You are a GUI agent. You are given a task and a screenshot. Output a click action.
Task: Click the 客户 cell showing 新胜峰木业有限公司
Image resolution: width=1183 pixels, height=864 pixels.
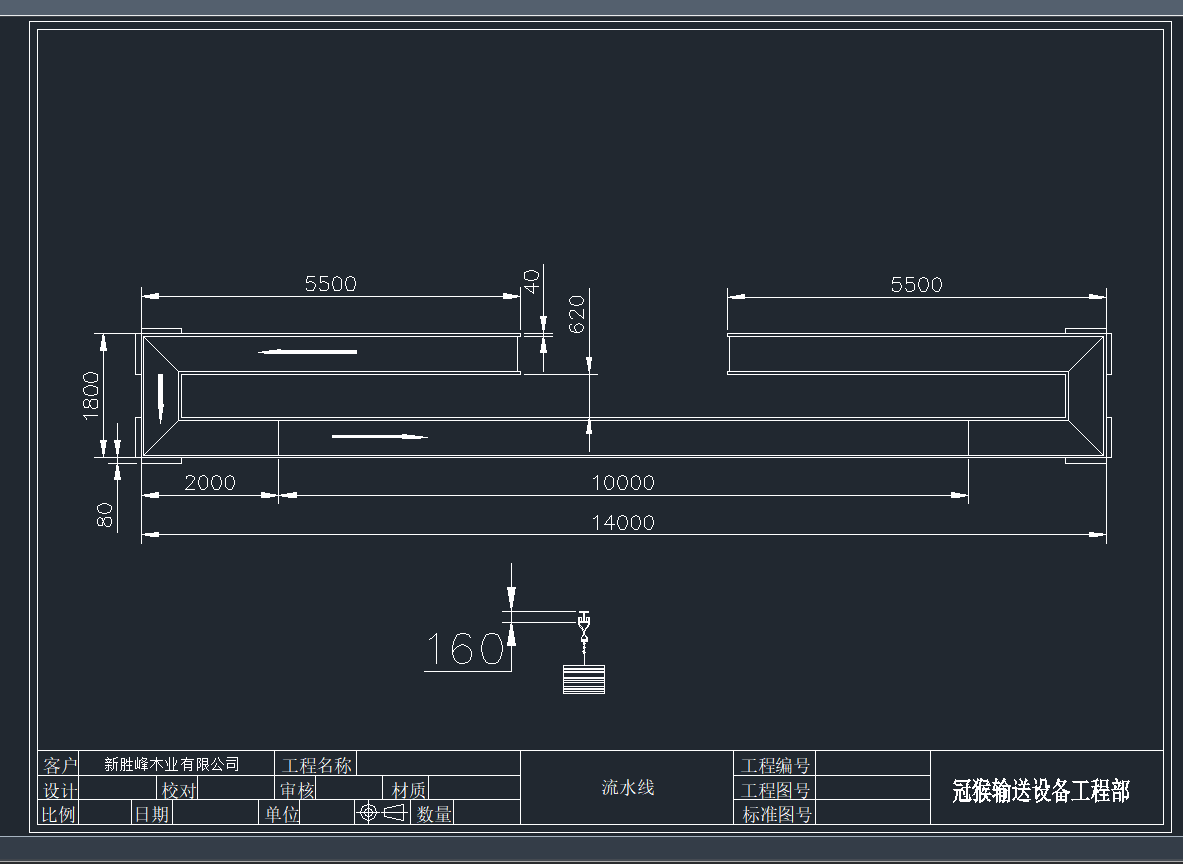pos(172,763)
